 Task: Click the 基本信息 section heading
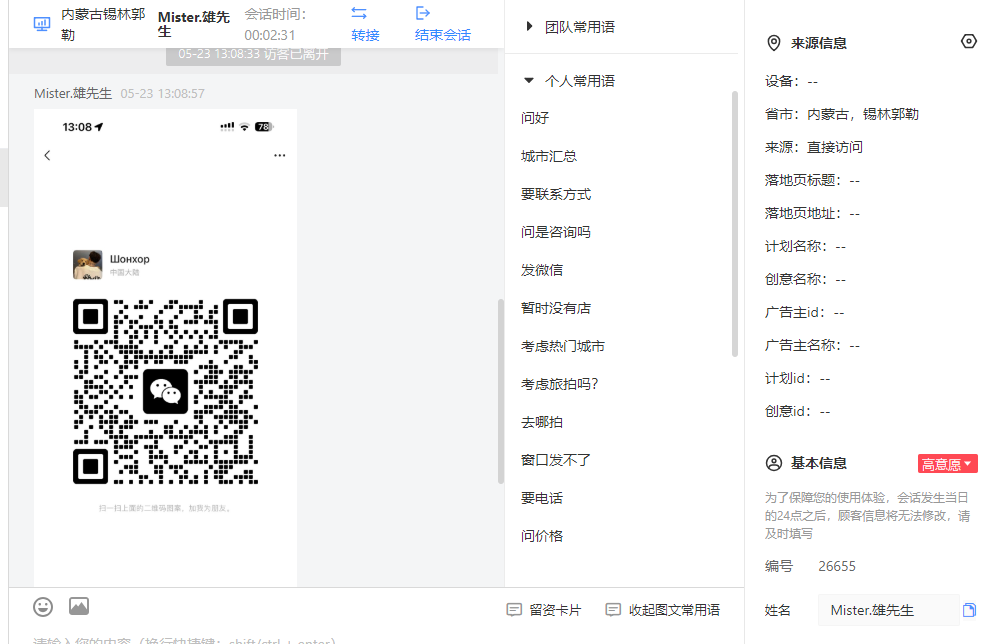(x=818, y=463)
